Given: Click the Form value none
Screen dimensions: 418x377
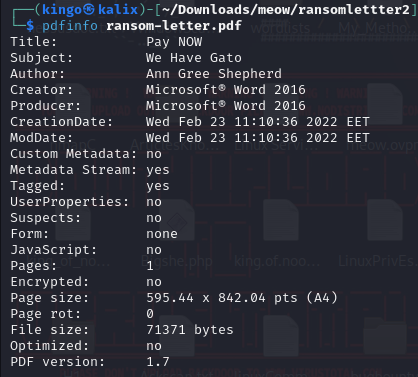Looking at the screenshot, I should click(x=162, y=234).
